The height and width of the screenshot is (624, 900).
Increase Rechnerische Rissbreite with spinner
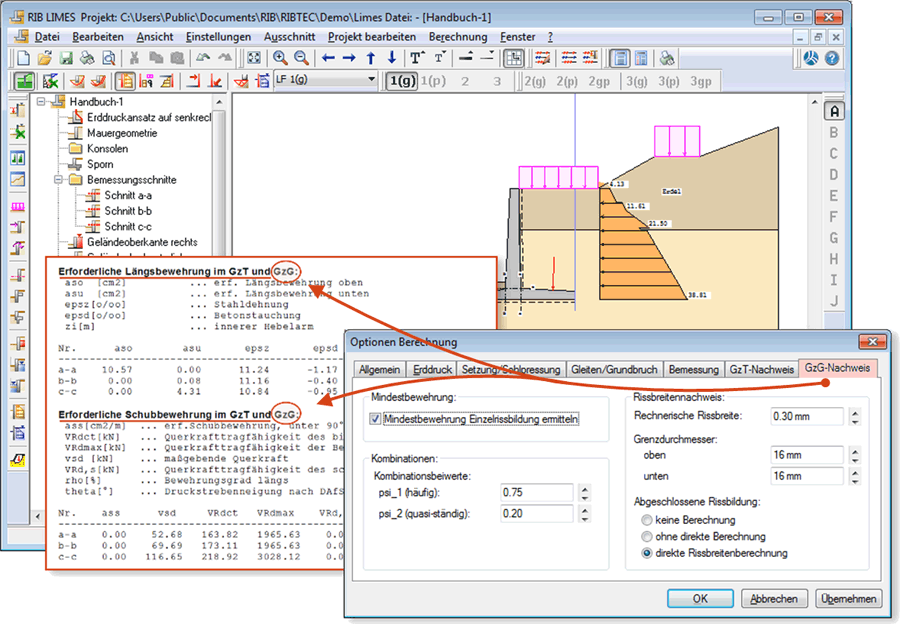point(855,412)
